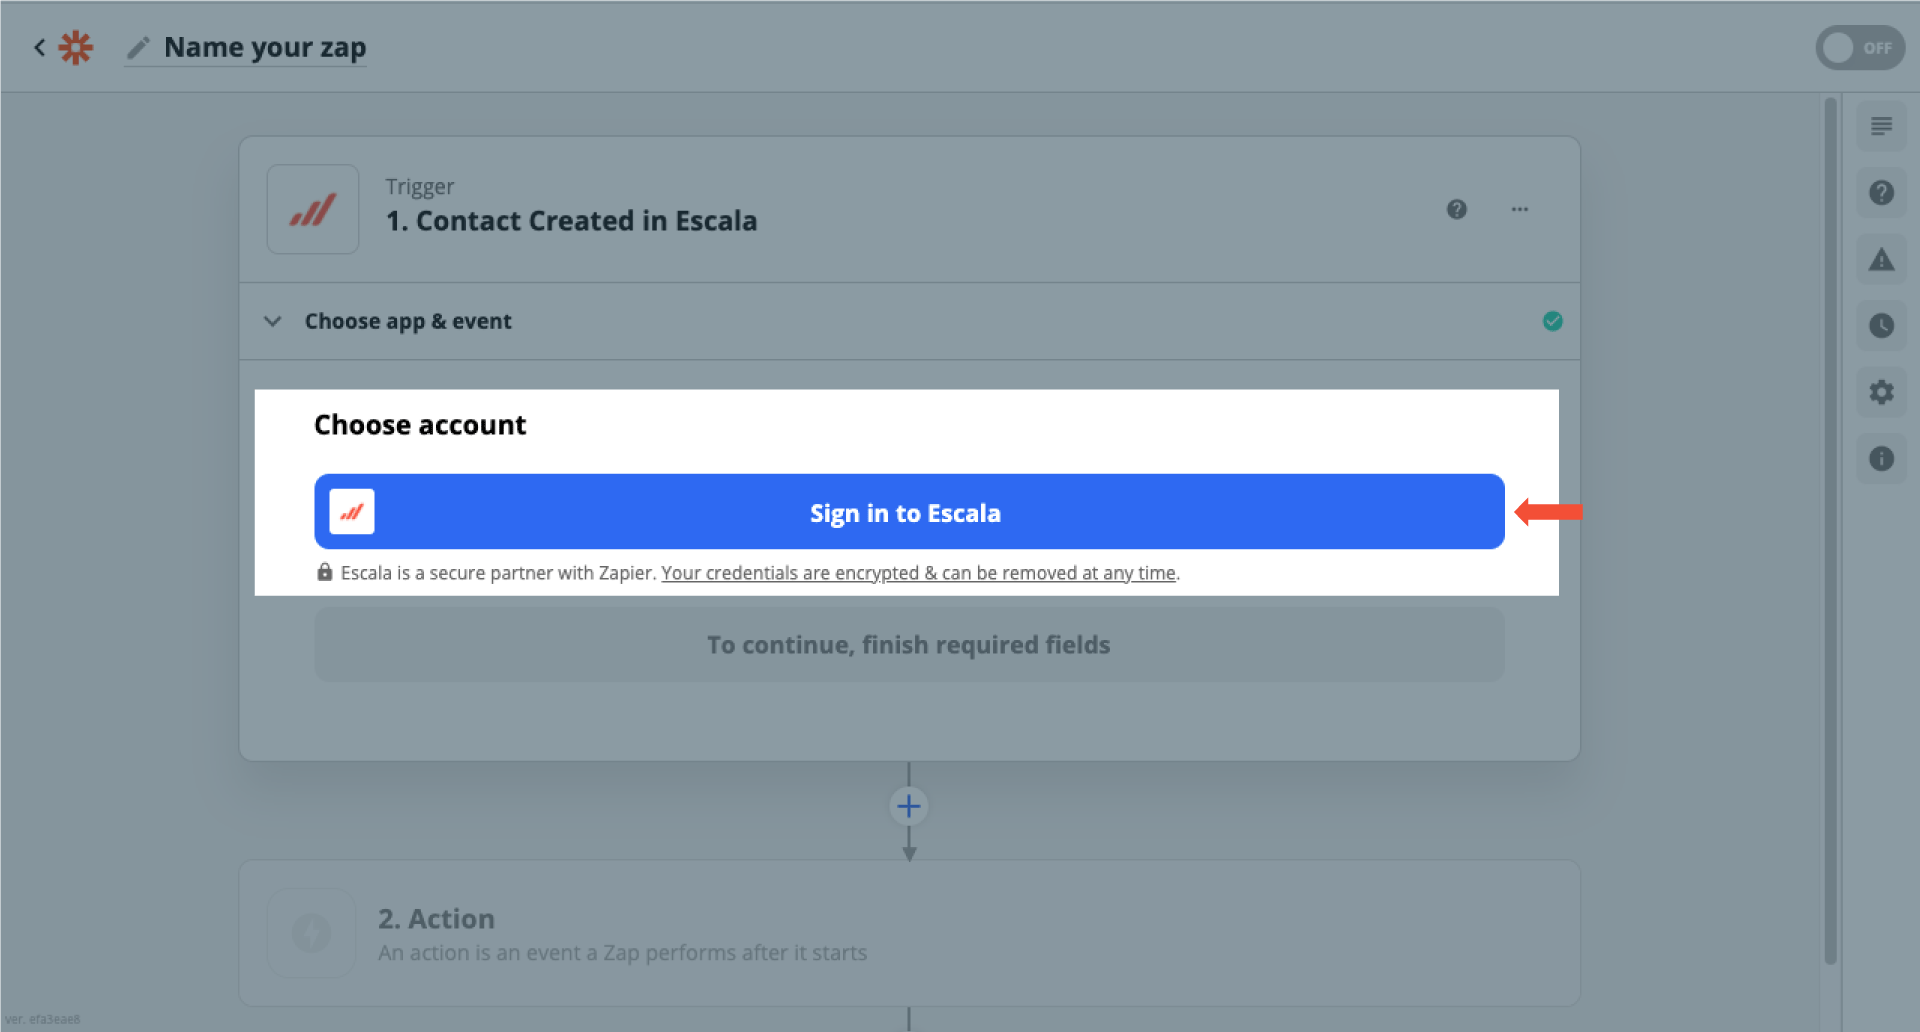1920x1032 pixels.
Task: Open the trigger step three-dot menu
Action: click(1519, 209)
